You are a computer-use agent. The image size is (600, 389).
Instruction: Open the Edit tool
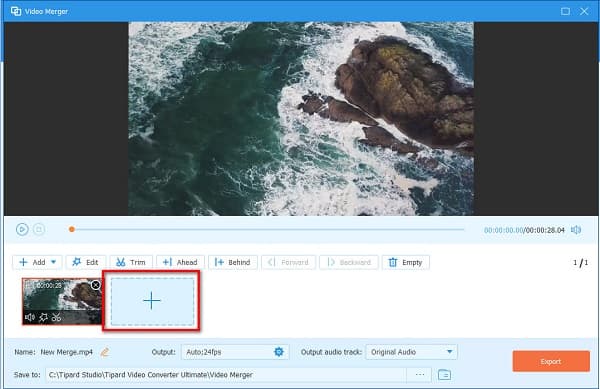(85, 262)
